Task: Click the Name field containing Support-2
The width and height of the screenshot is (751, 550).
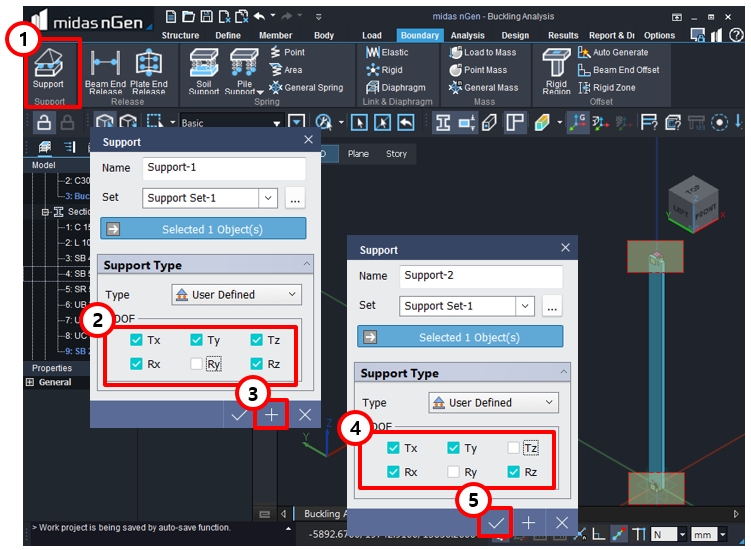Action: pos(481,275)
